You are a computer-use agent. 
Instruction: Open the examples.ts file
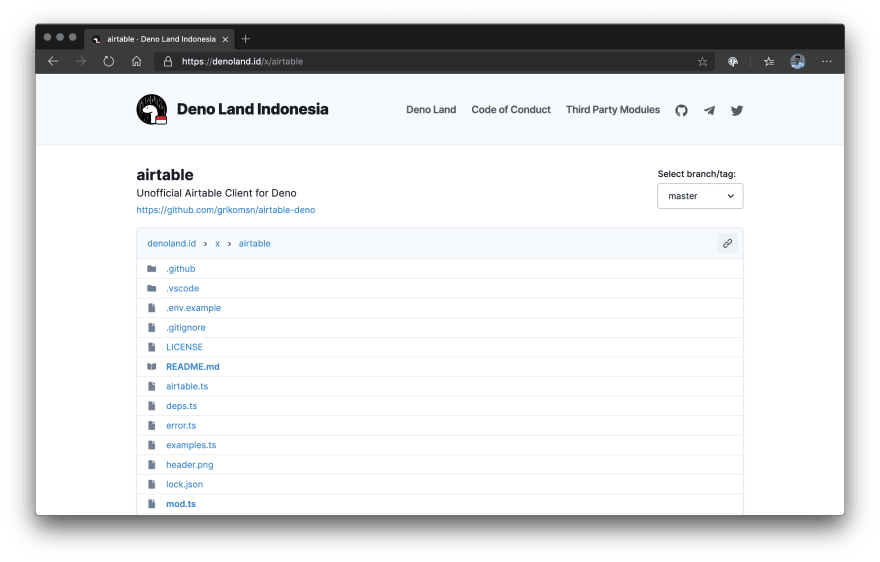point(191,445)
